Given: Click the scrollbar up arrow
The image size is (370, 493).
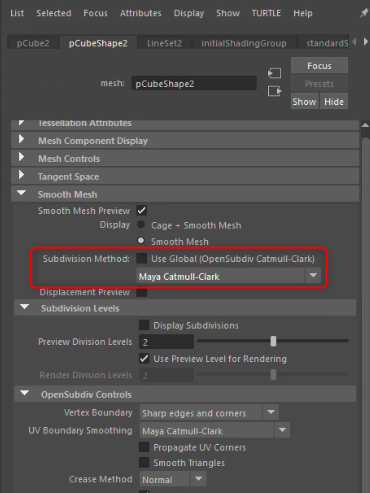Looking at the screenshot, I should click(x=365, y=125).
